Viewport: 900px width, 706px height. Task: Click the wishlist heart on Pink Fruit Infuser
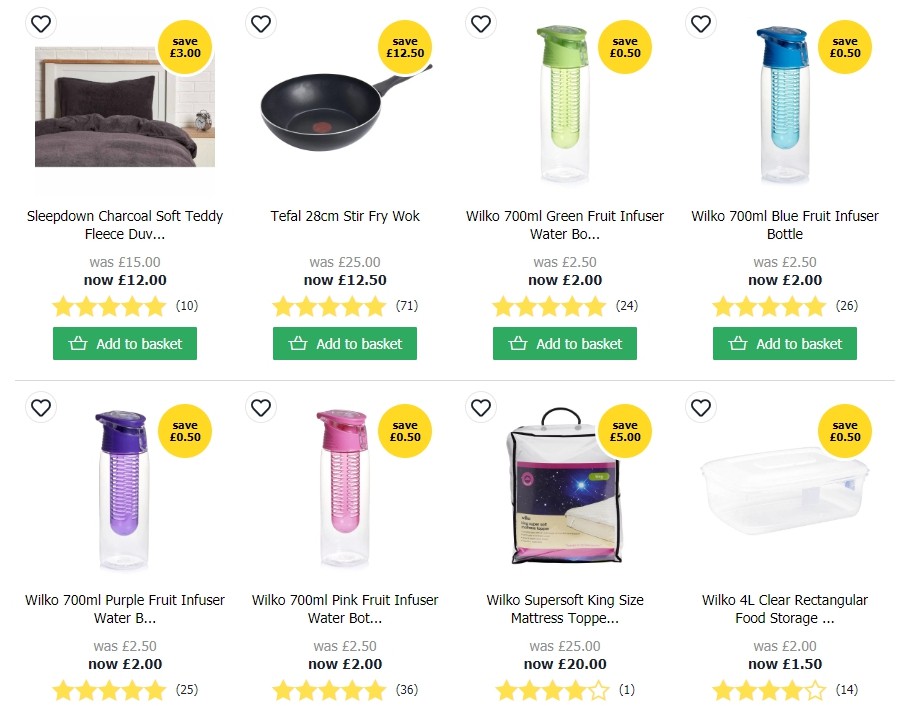coord(261,408)
